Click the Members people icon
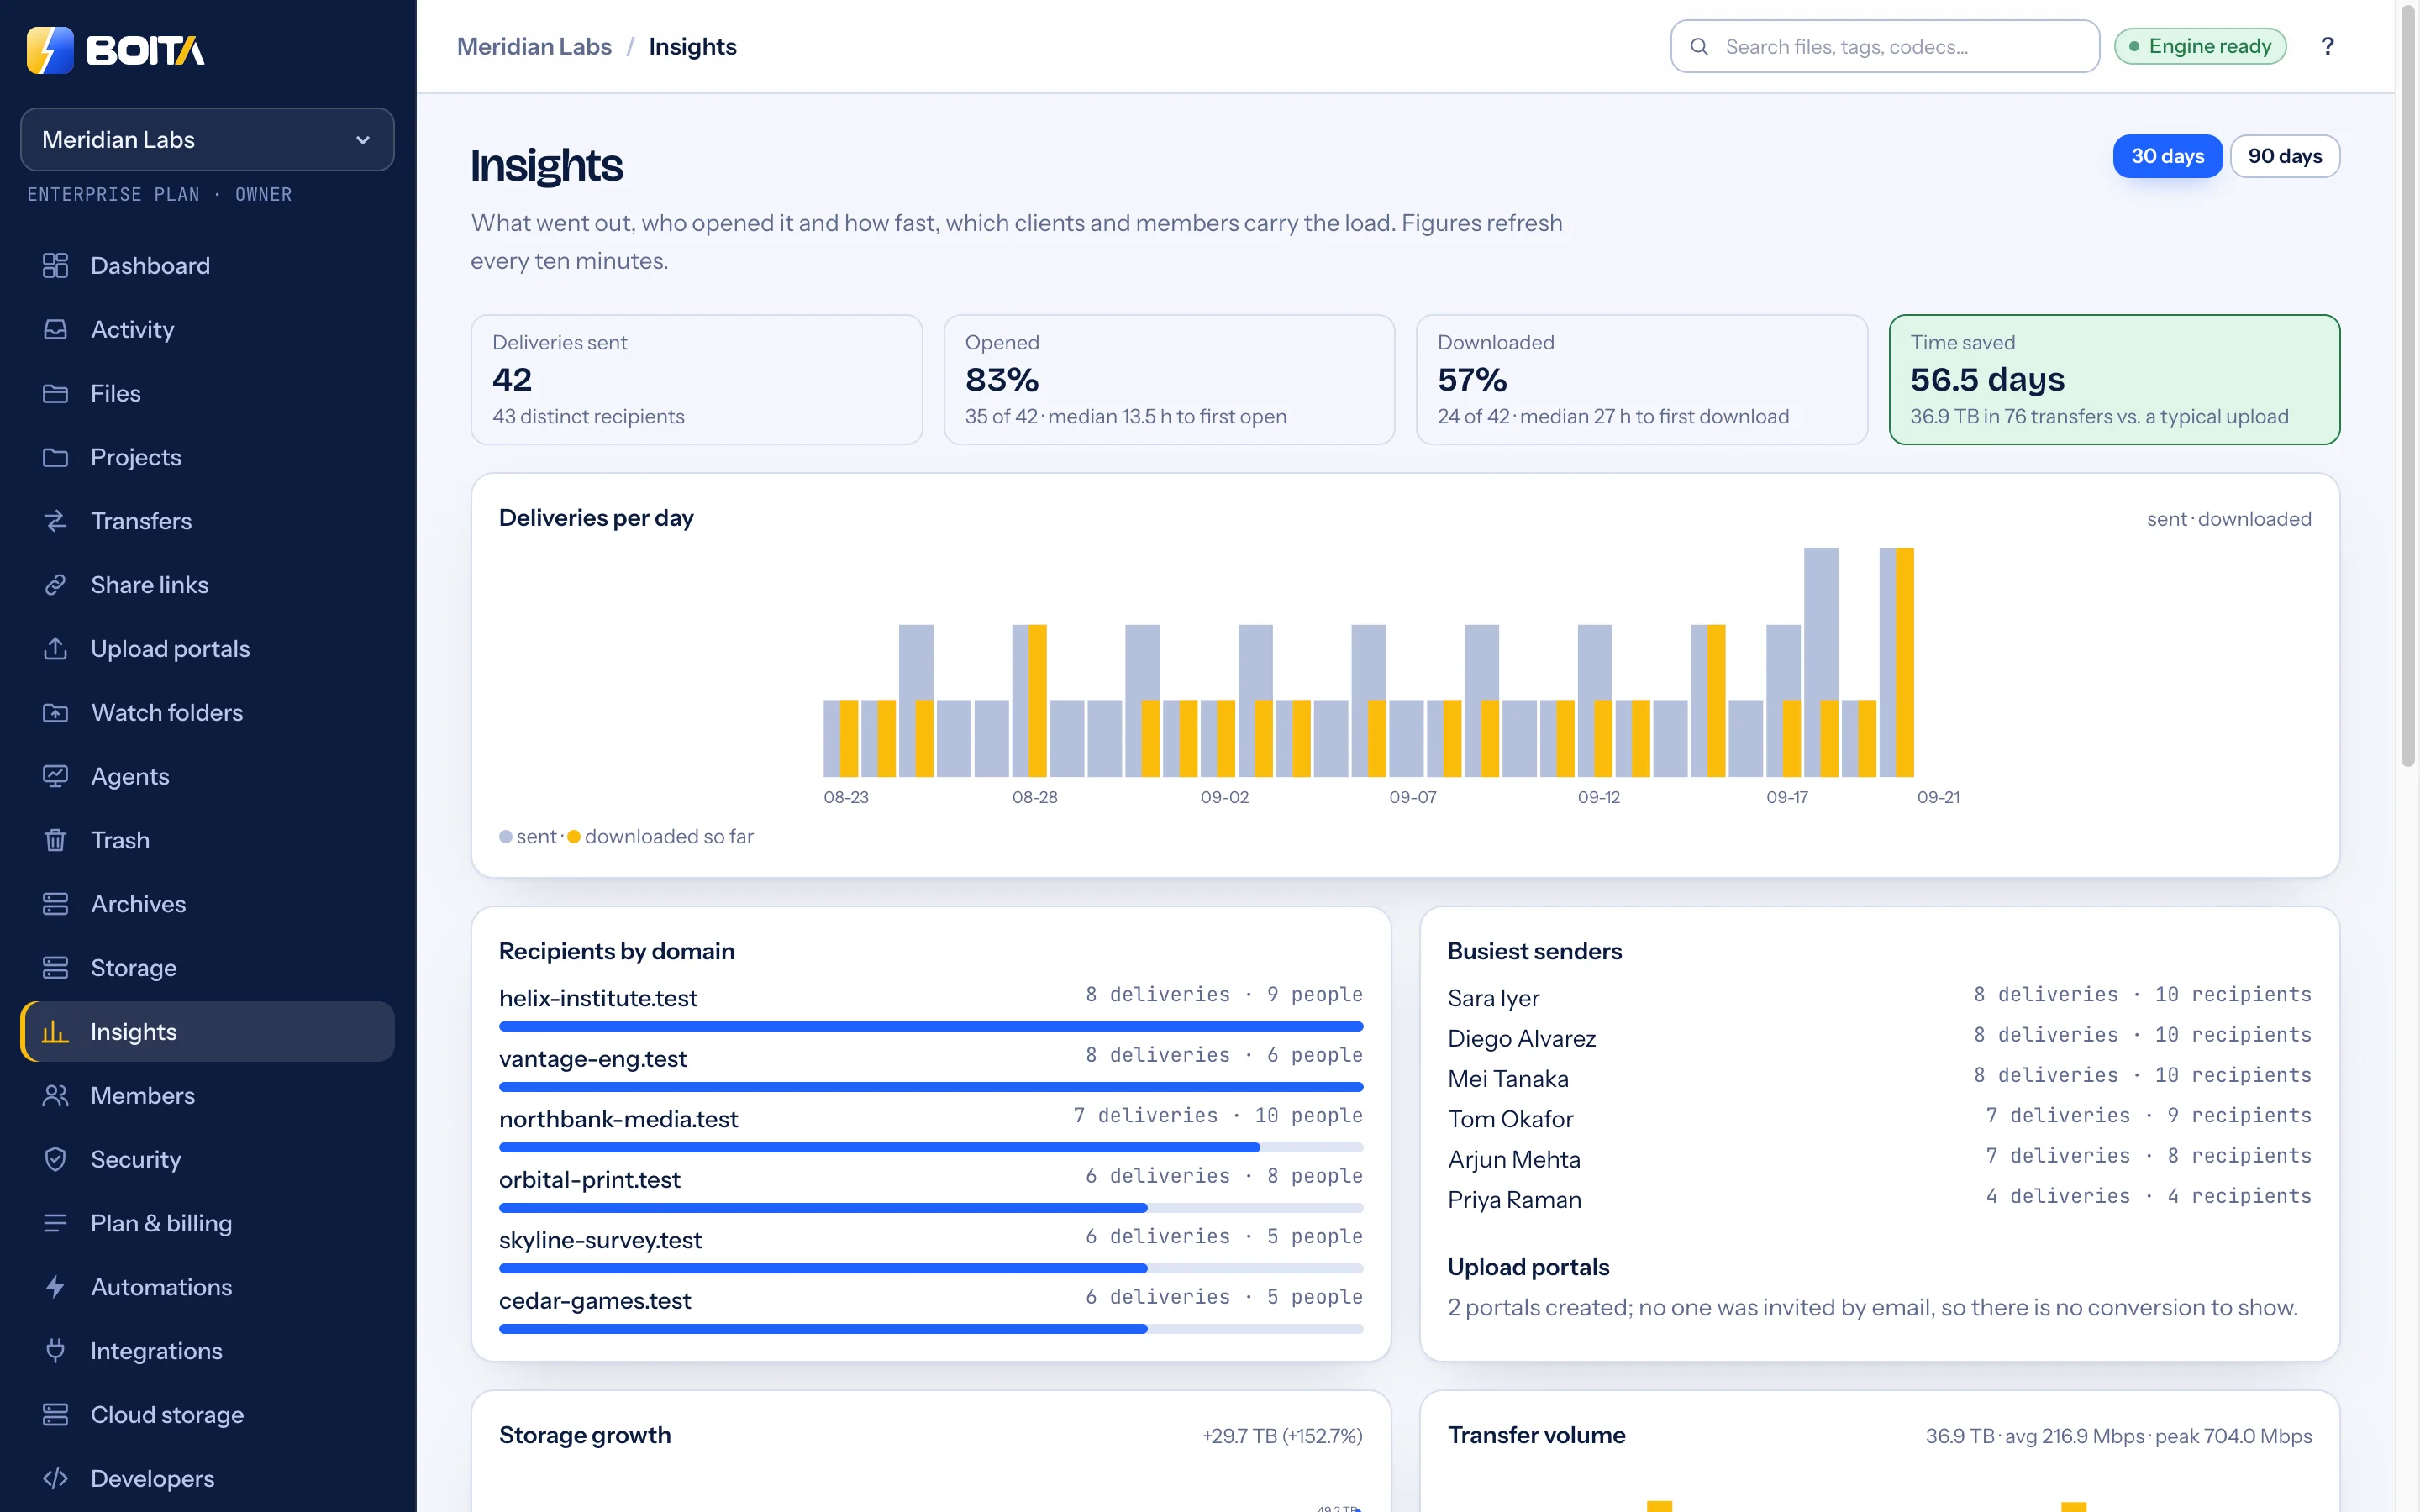The image size is (2420, 1512). 55,1096
